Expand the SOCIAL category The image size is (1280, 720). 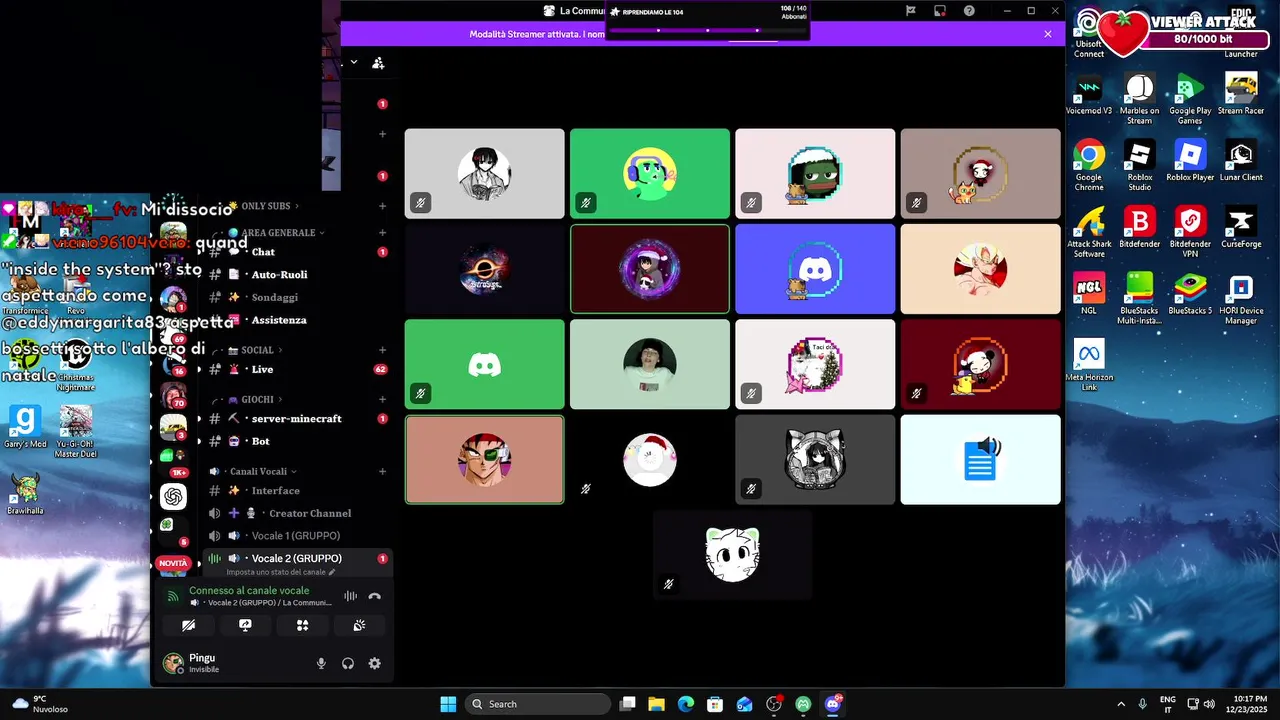pyautogui.click(x=255, y=350)
